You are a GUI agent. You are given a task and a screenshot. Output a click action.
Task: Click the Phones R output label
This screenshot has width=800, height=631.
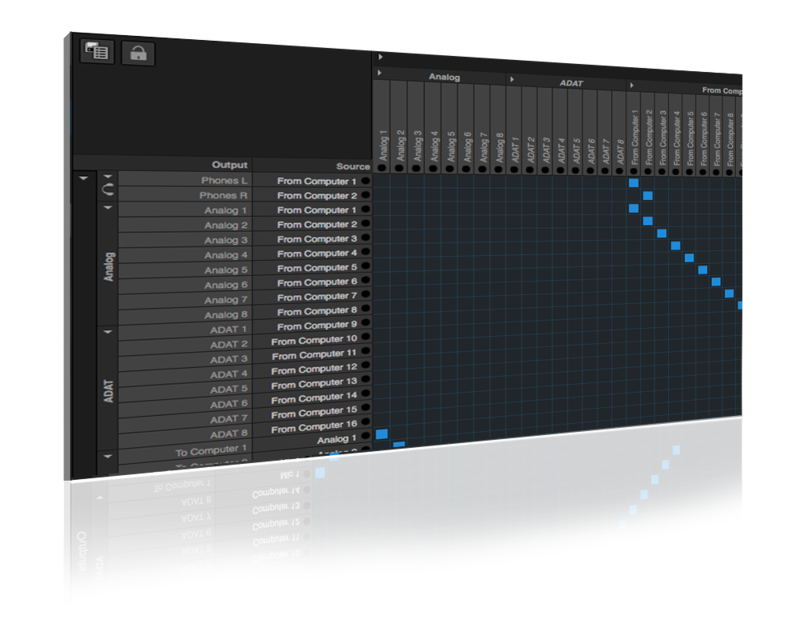[x=223, y=195]
